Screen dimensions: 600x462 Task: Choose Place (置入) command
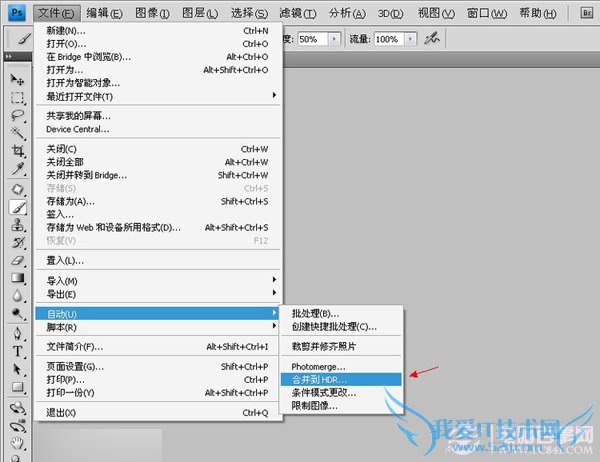coord(158,261)
